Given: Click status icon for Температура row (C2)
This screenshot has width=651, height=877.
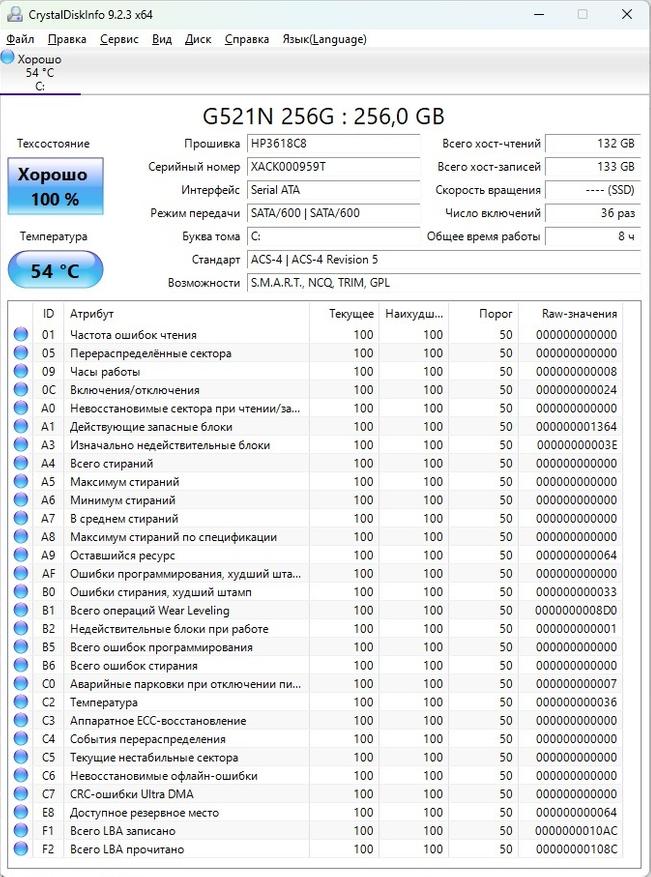Looking at the screenshot, I should click(x=21, y=702).
